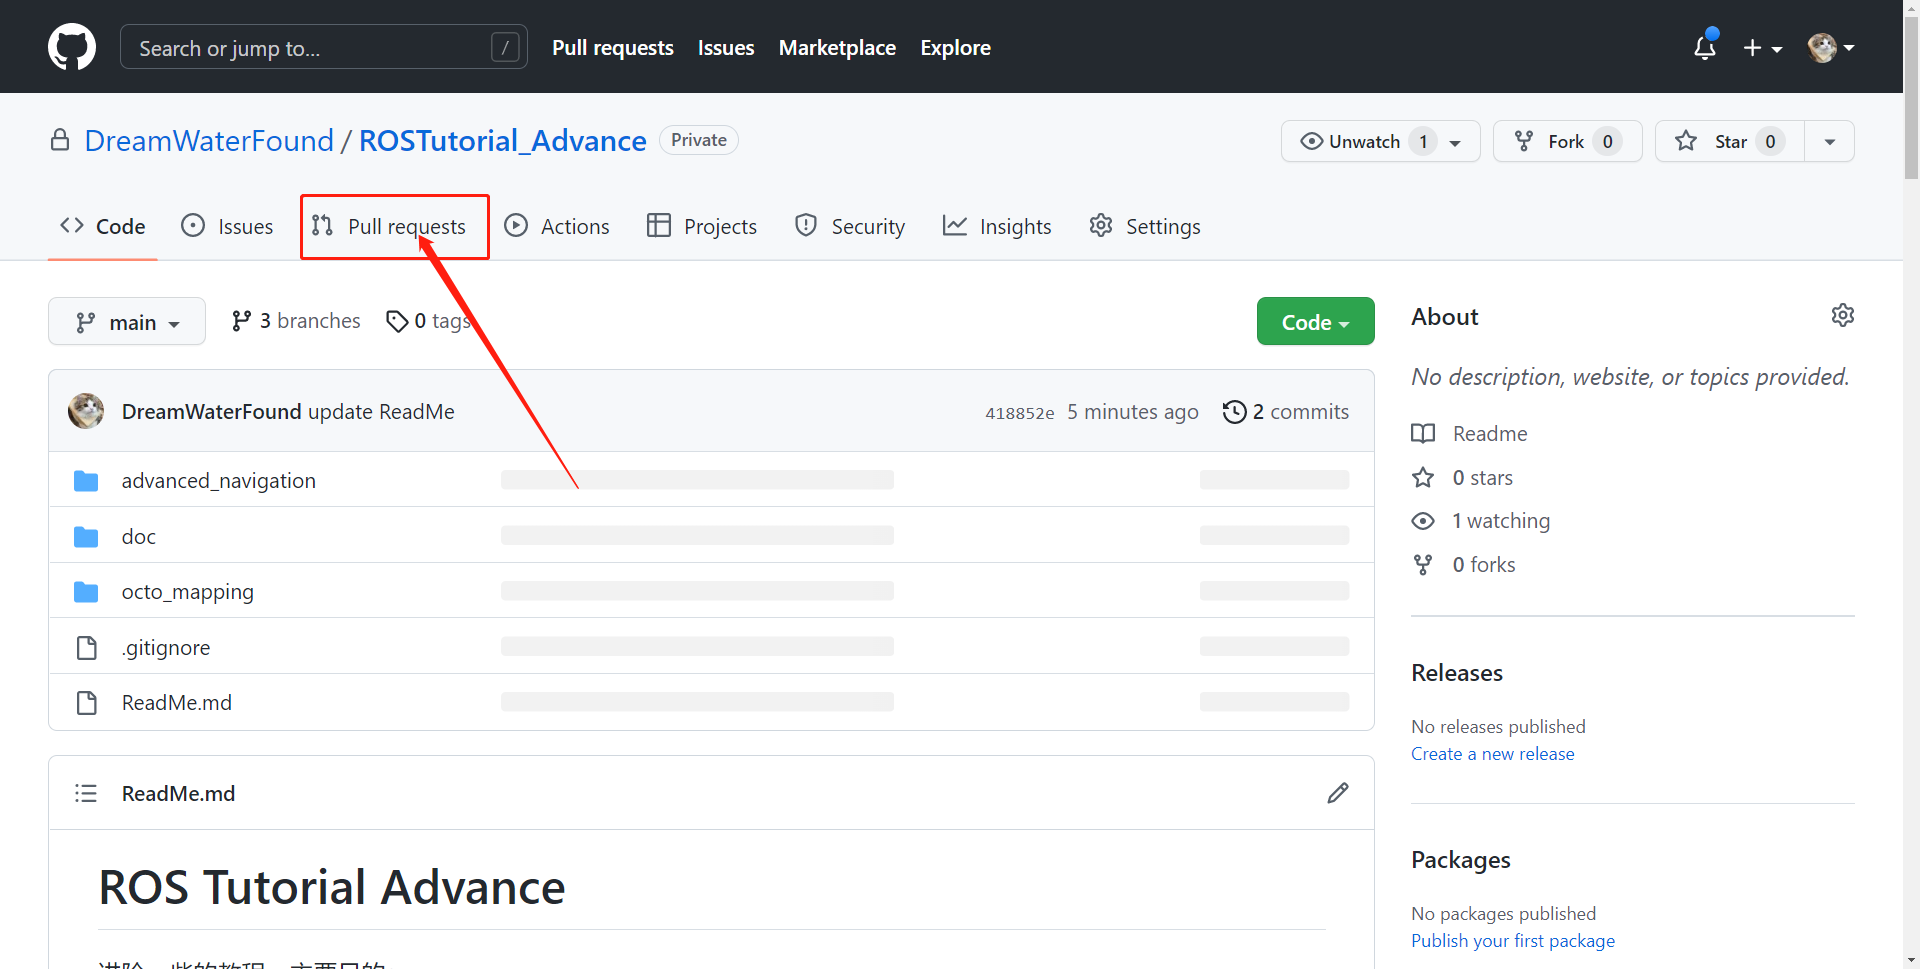Open the advanced_navigation folder
This screenshot has height=969, width=1920.
(x=219, y=480)
